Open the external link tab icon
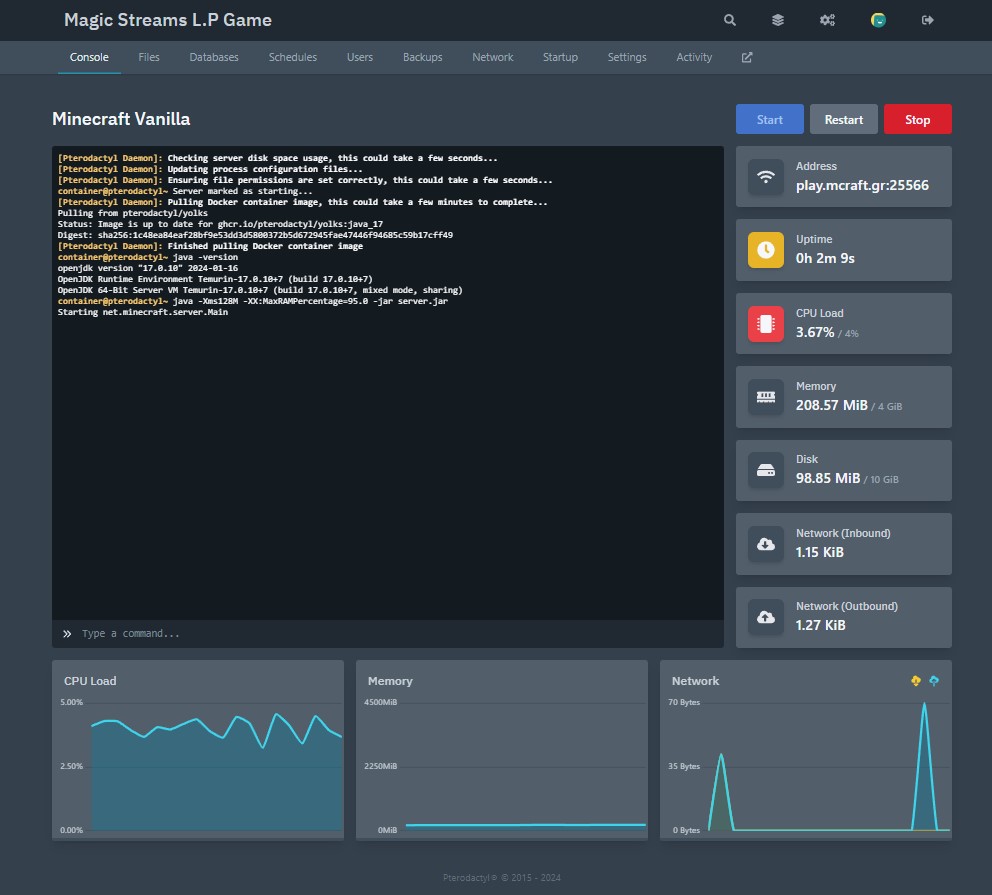 coord(747,58)
